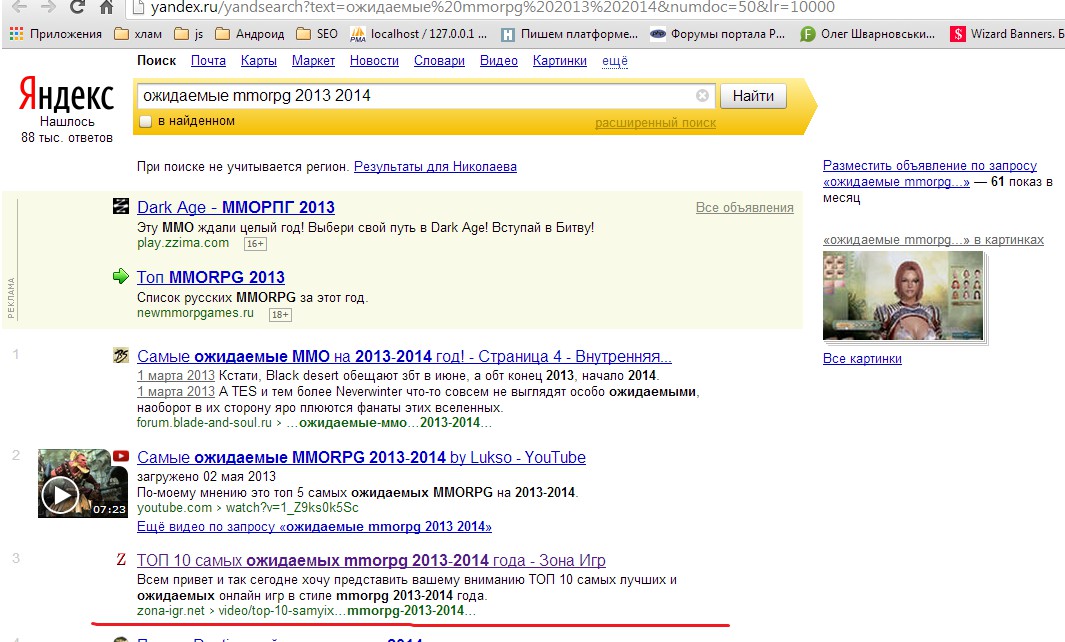The width and height of the screenshot is (1065, 642).
Task: Click youtube.com watch result URL
Action: click(x=247, y=508)
